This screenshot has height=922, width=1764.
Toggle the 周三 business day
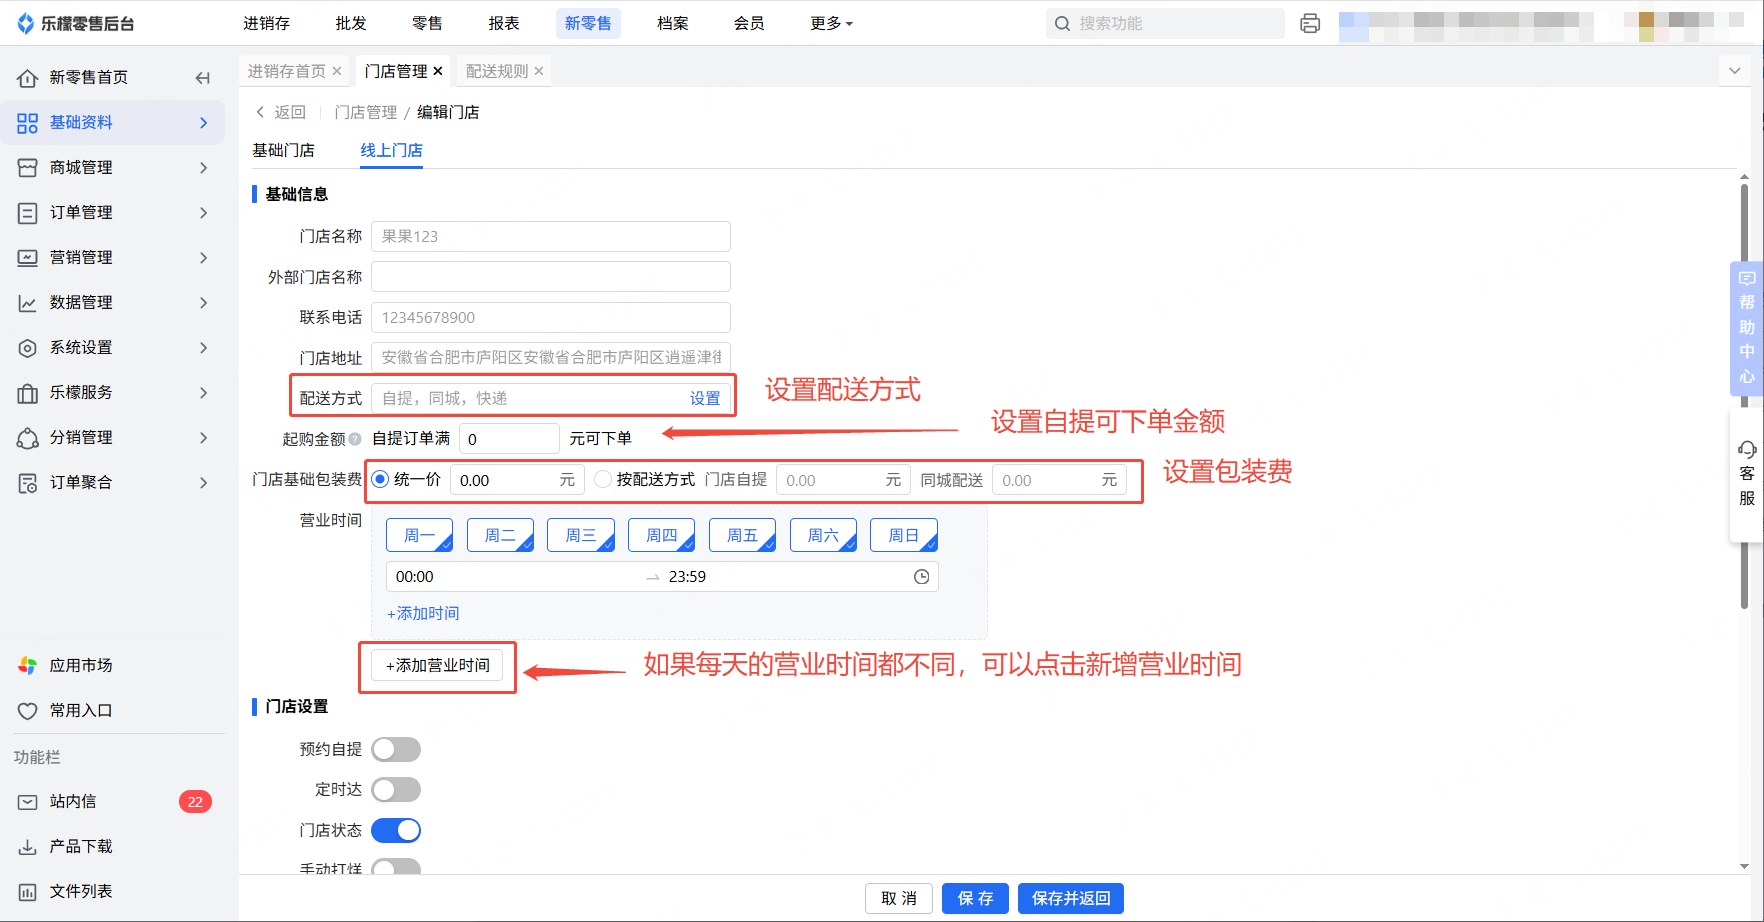(x=581, y=536)
